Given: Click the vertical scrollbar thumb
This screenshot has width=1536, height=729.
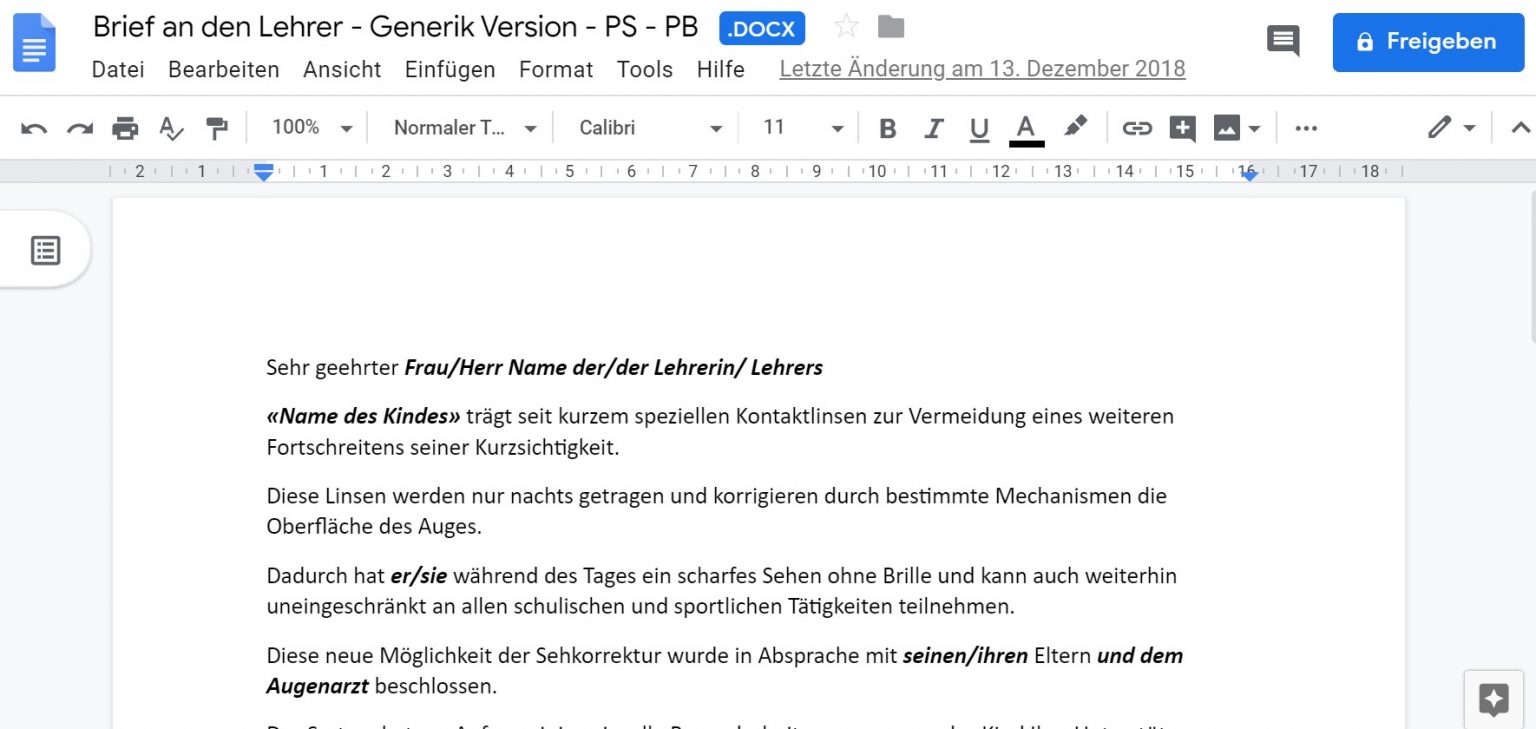Looking at the screenshot, I should tap(1531, 267).
